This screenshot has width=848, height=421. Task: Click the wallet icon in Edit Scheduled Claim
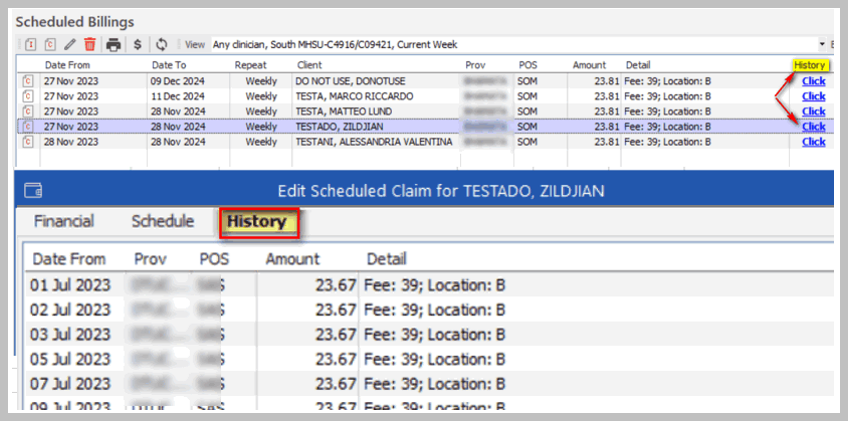pyautogui.click(x=32, y=190)
